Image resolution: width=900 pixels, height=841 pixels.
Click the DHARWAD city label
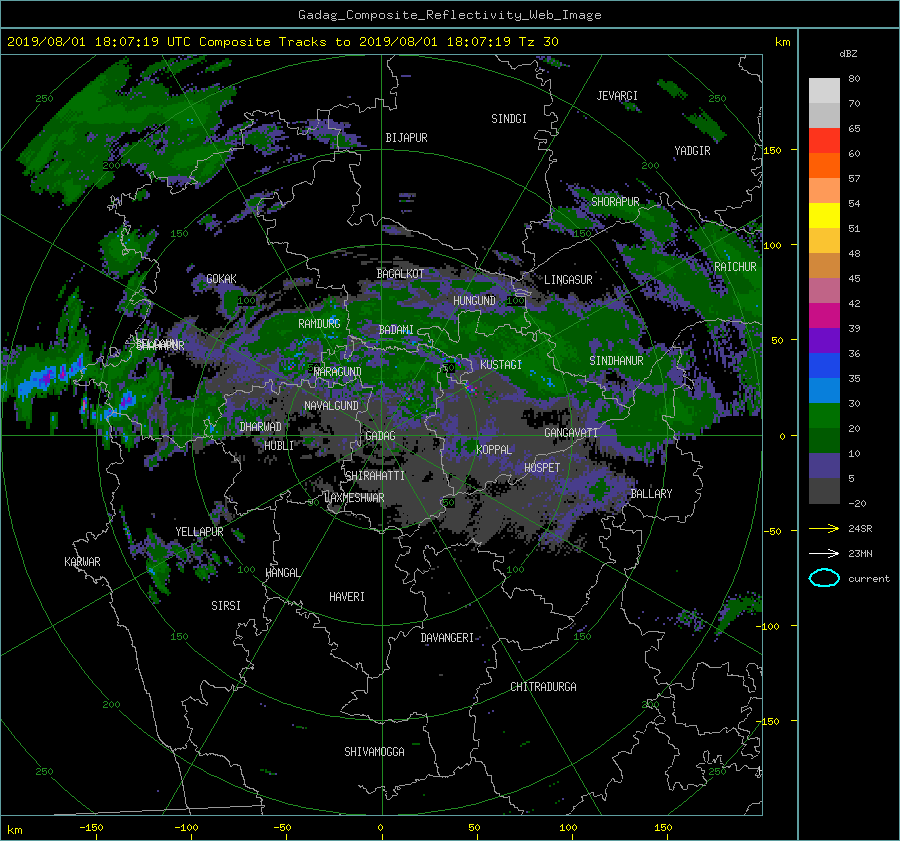pos(260,427)
